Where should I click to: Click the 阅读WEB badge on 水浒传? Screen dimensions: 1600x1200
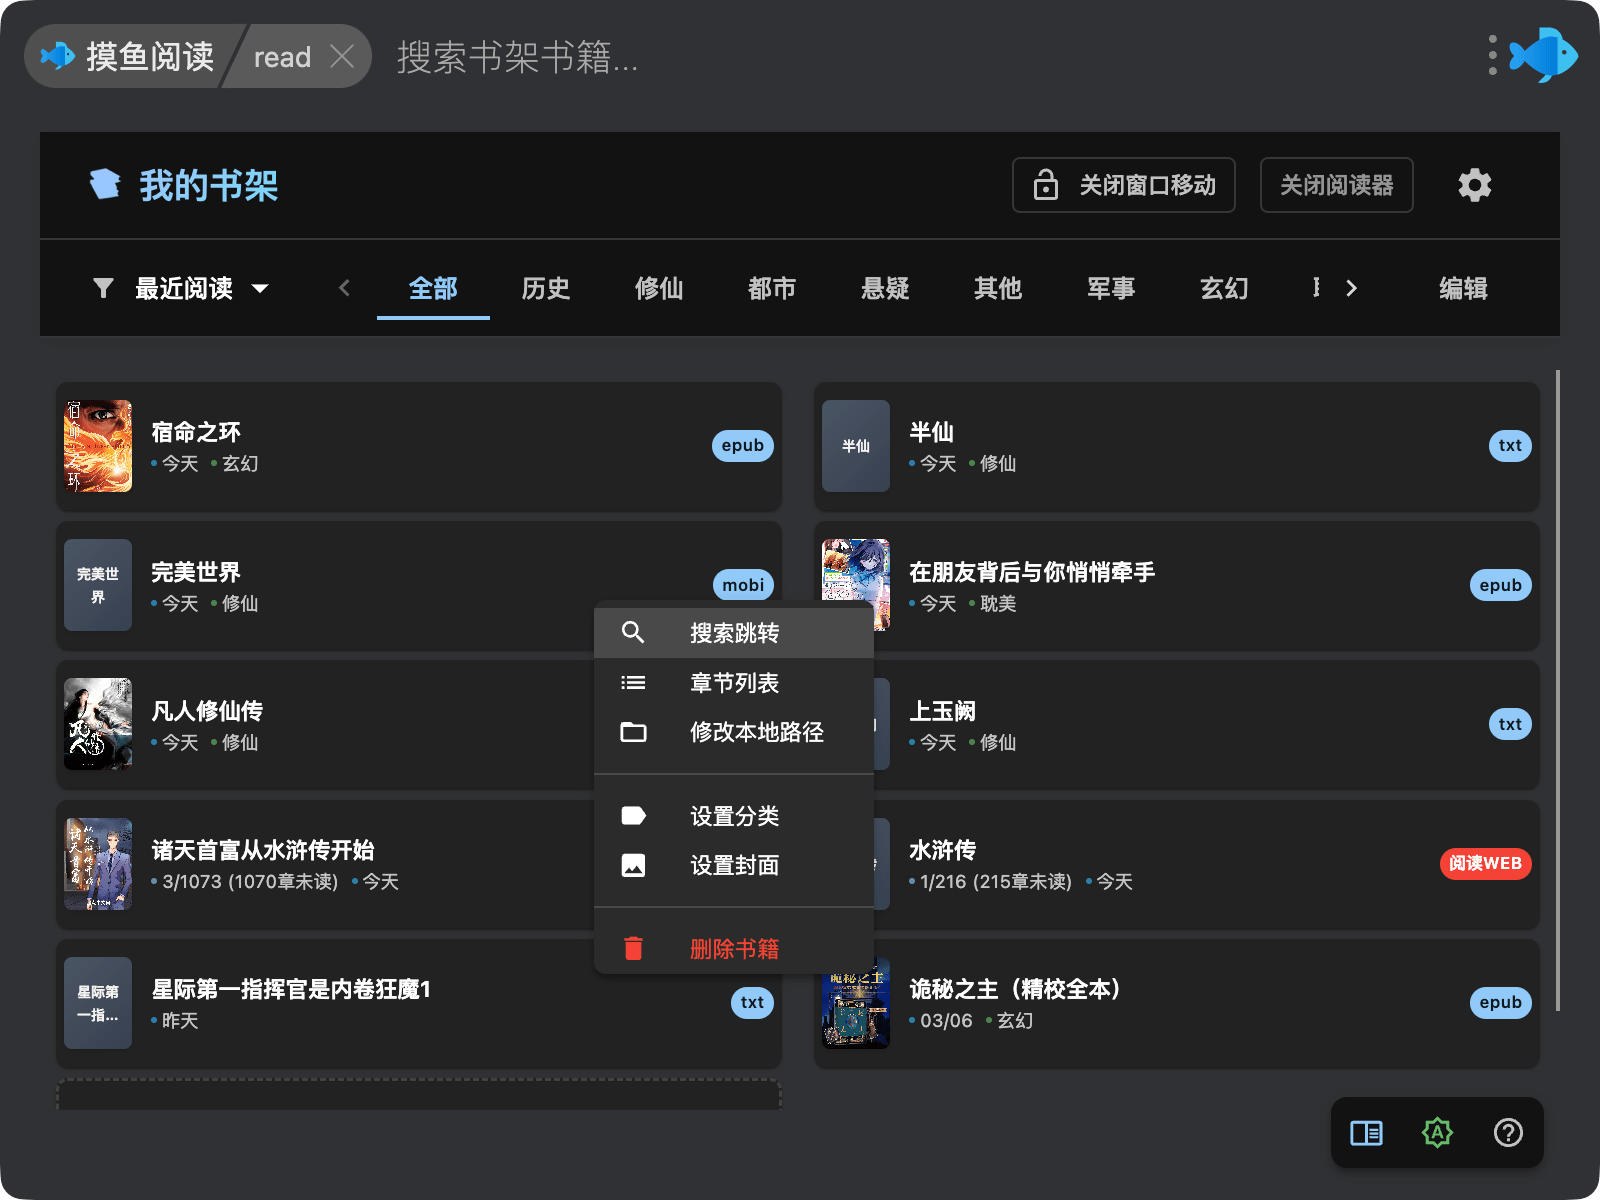[x=1485, y=863]
